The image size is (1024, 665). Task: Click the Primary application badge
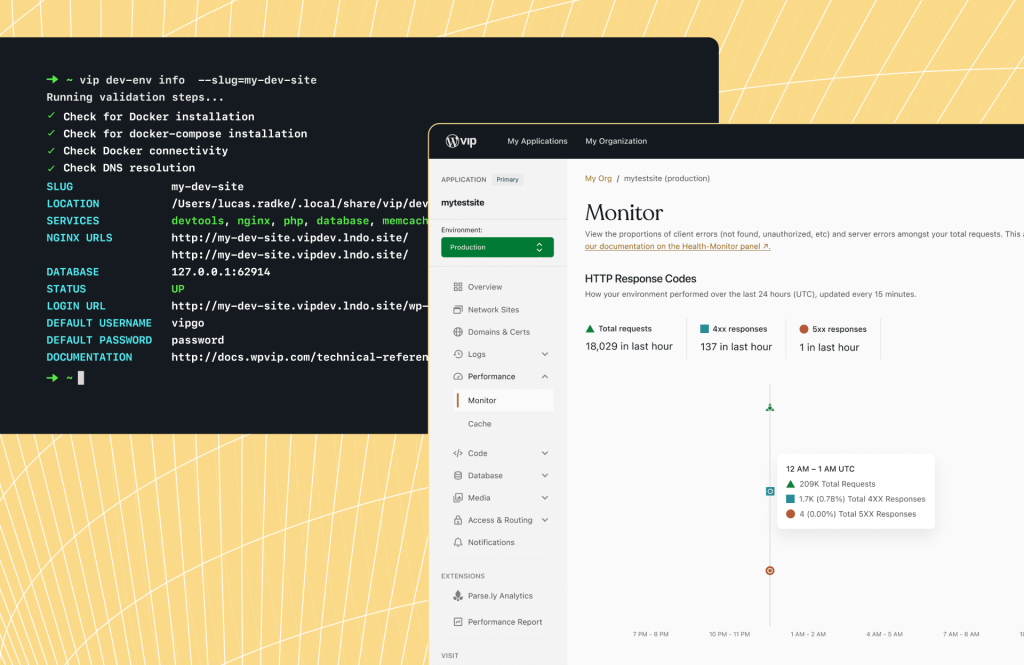[x=507, y=180]
